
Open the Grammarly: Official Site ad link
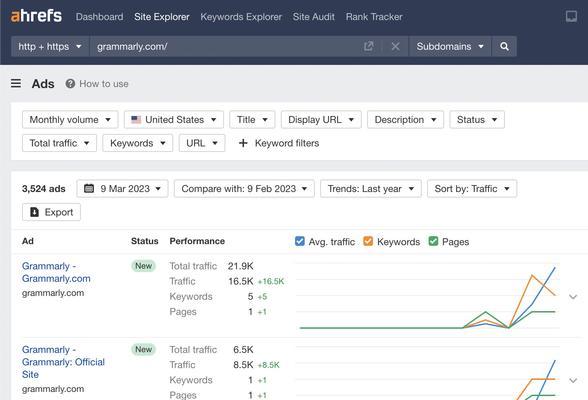coord(63,362)
